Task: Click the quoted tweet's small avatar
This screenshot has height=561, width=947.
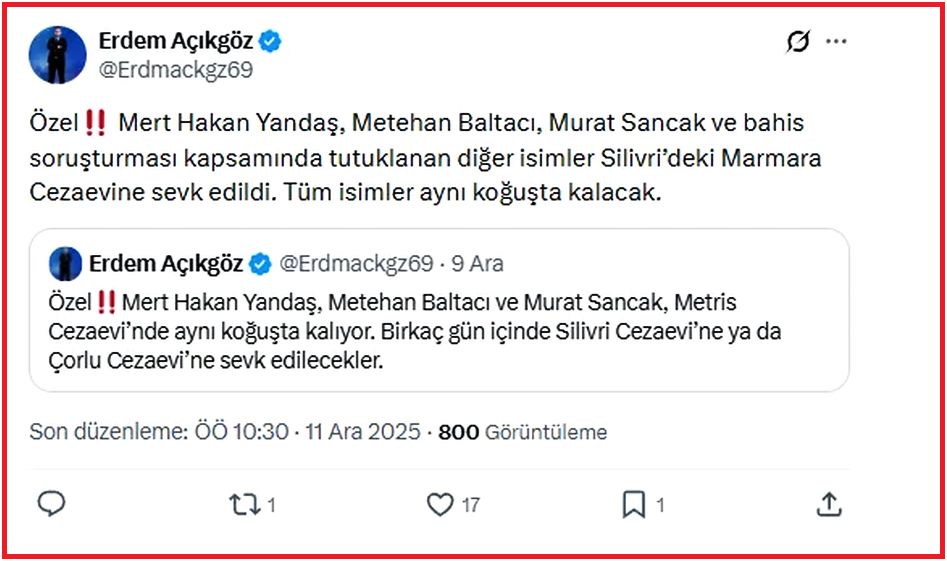Action: tap(67, 264)
